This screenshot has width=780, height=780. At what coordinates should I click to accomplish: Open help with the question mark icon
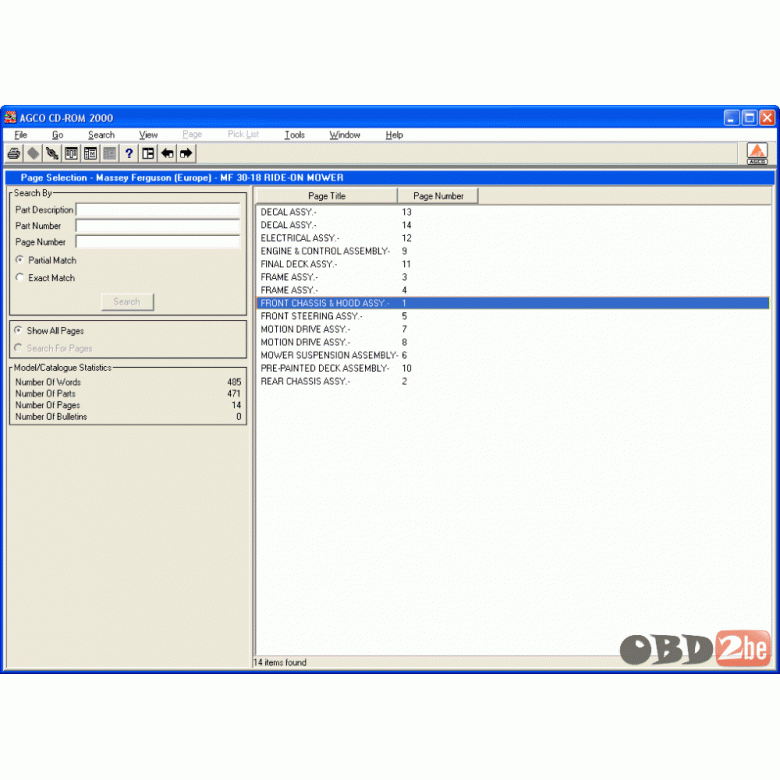tap(129, 154)
